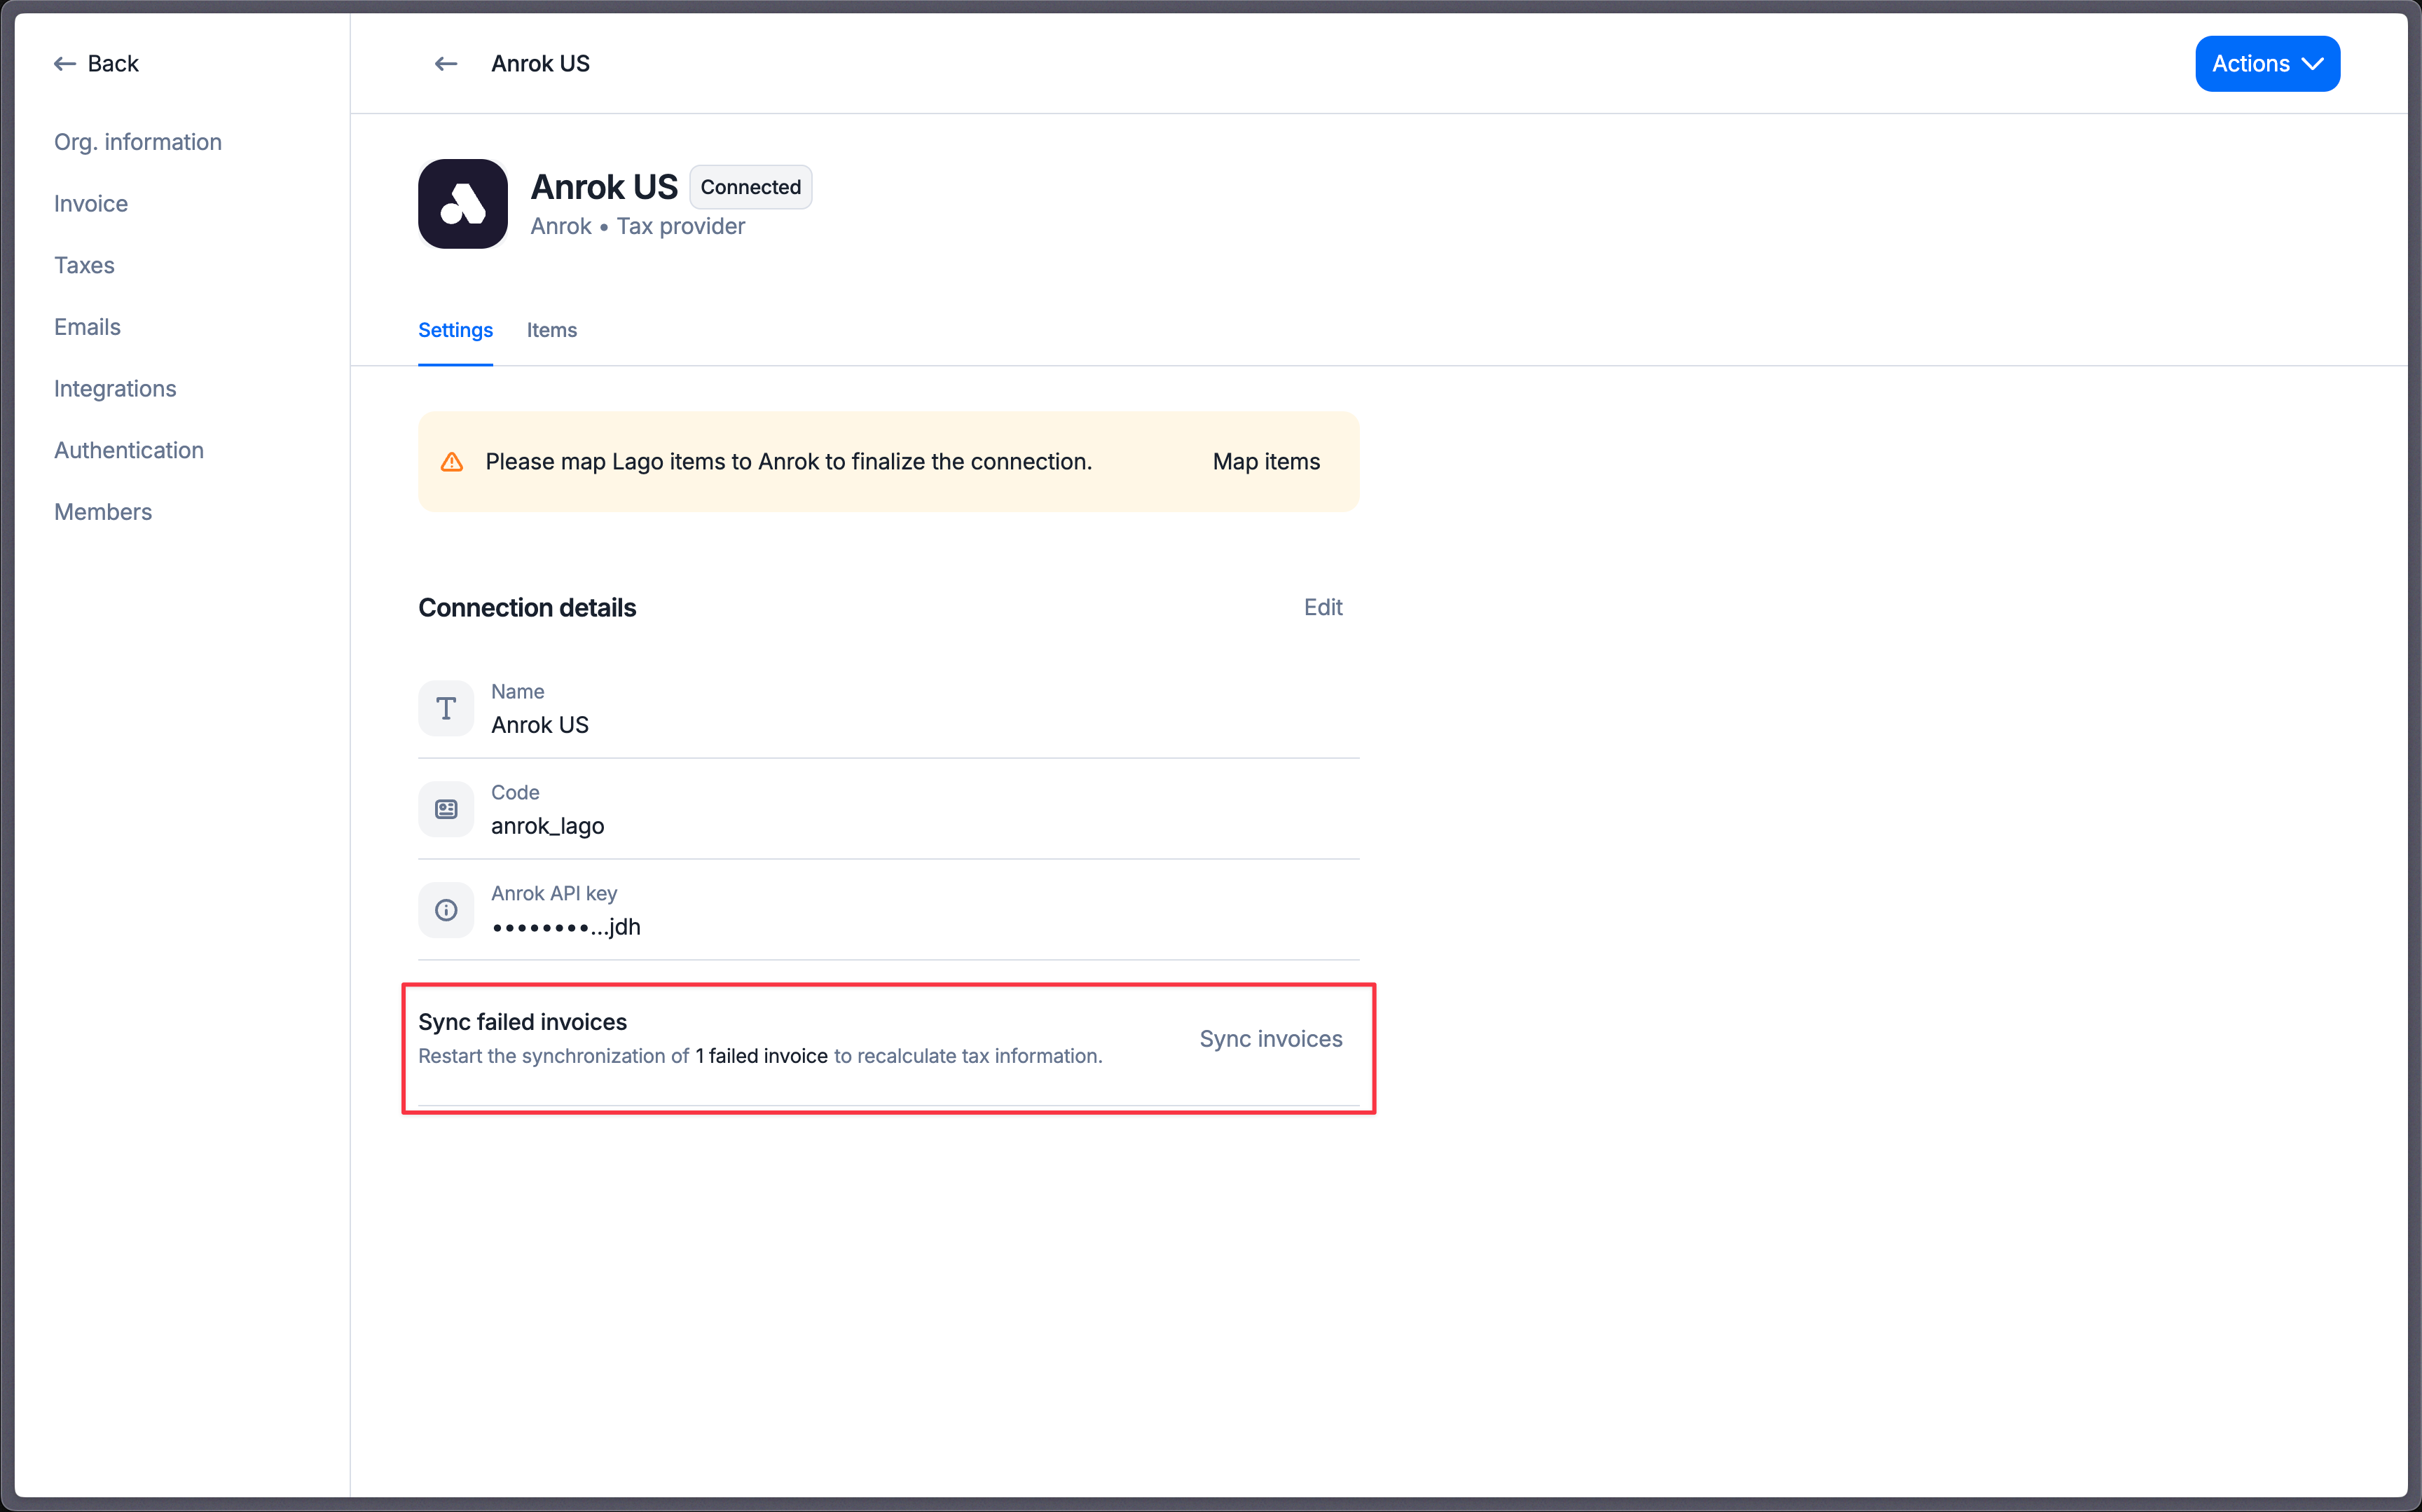
Task: Click the 'Please map Lago items to Anrok' message
Action: point(789,462)
